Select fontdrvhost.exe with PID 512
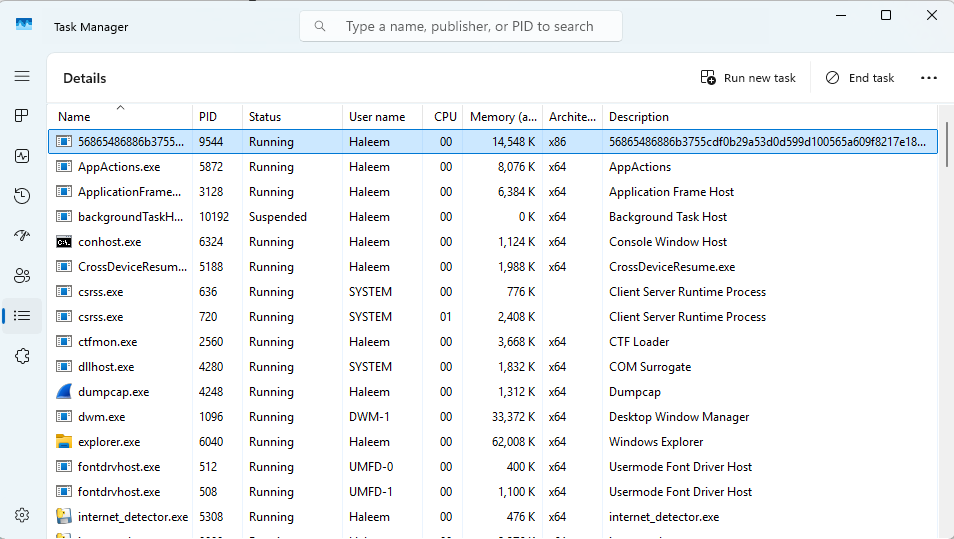 (x=119, y=467)
